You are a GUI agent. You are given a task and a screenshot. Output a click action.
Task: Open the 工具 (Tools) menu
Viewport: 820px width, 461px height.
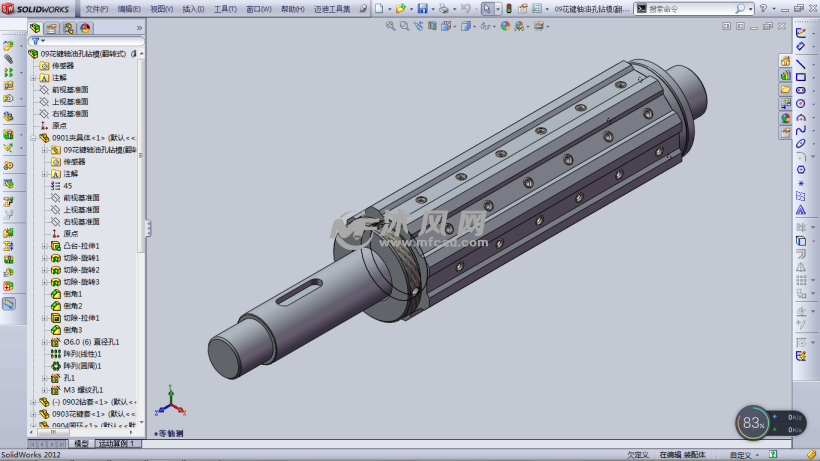[x=226, y=8]
